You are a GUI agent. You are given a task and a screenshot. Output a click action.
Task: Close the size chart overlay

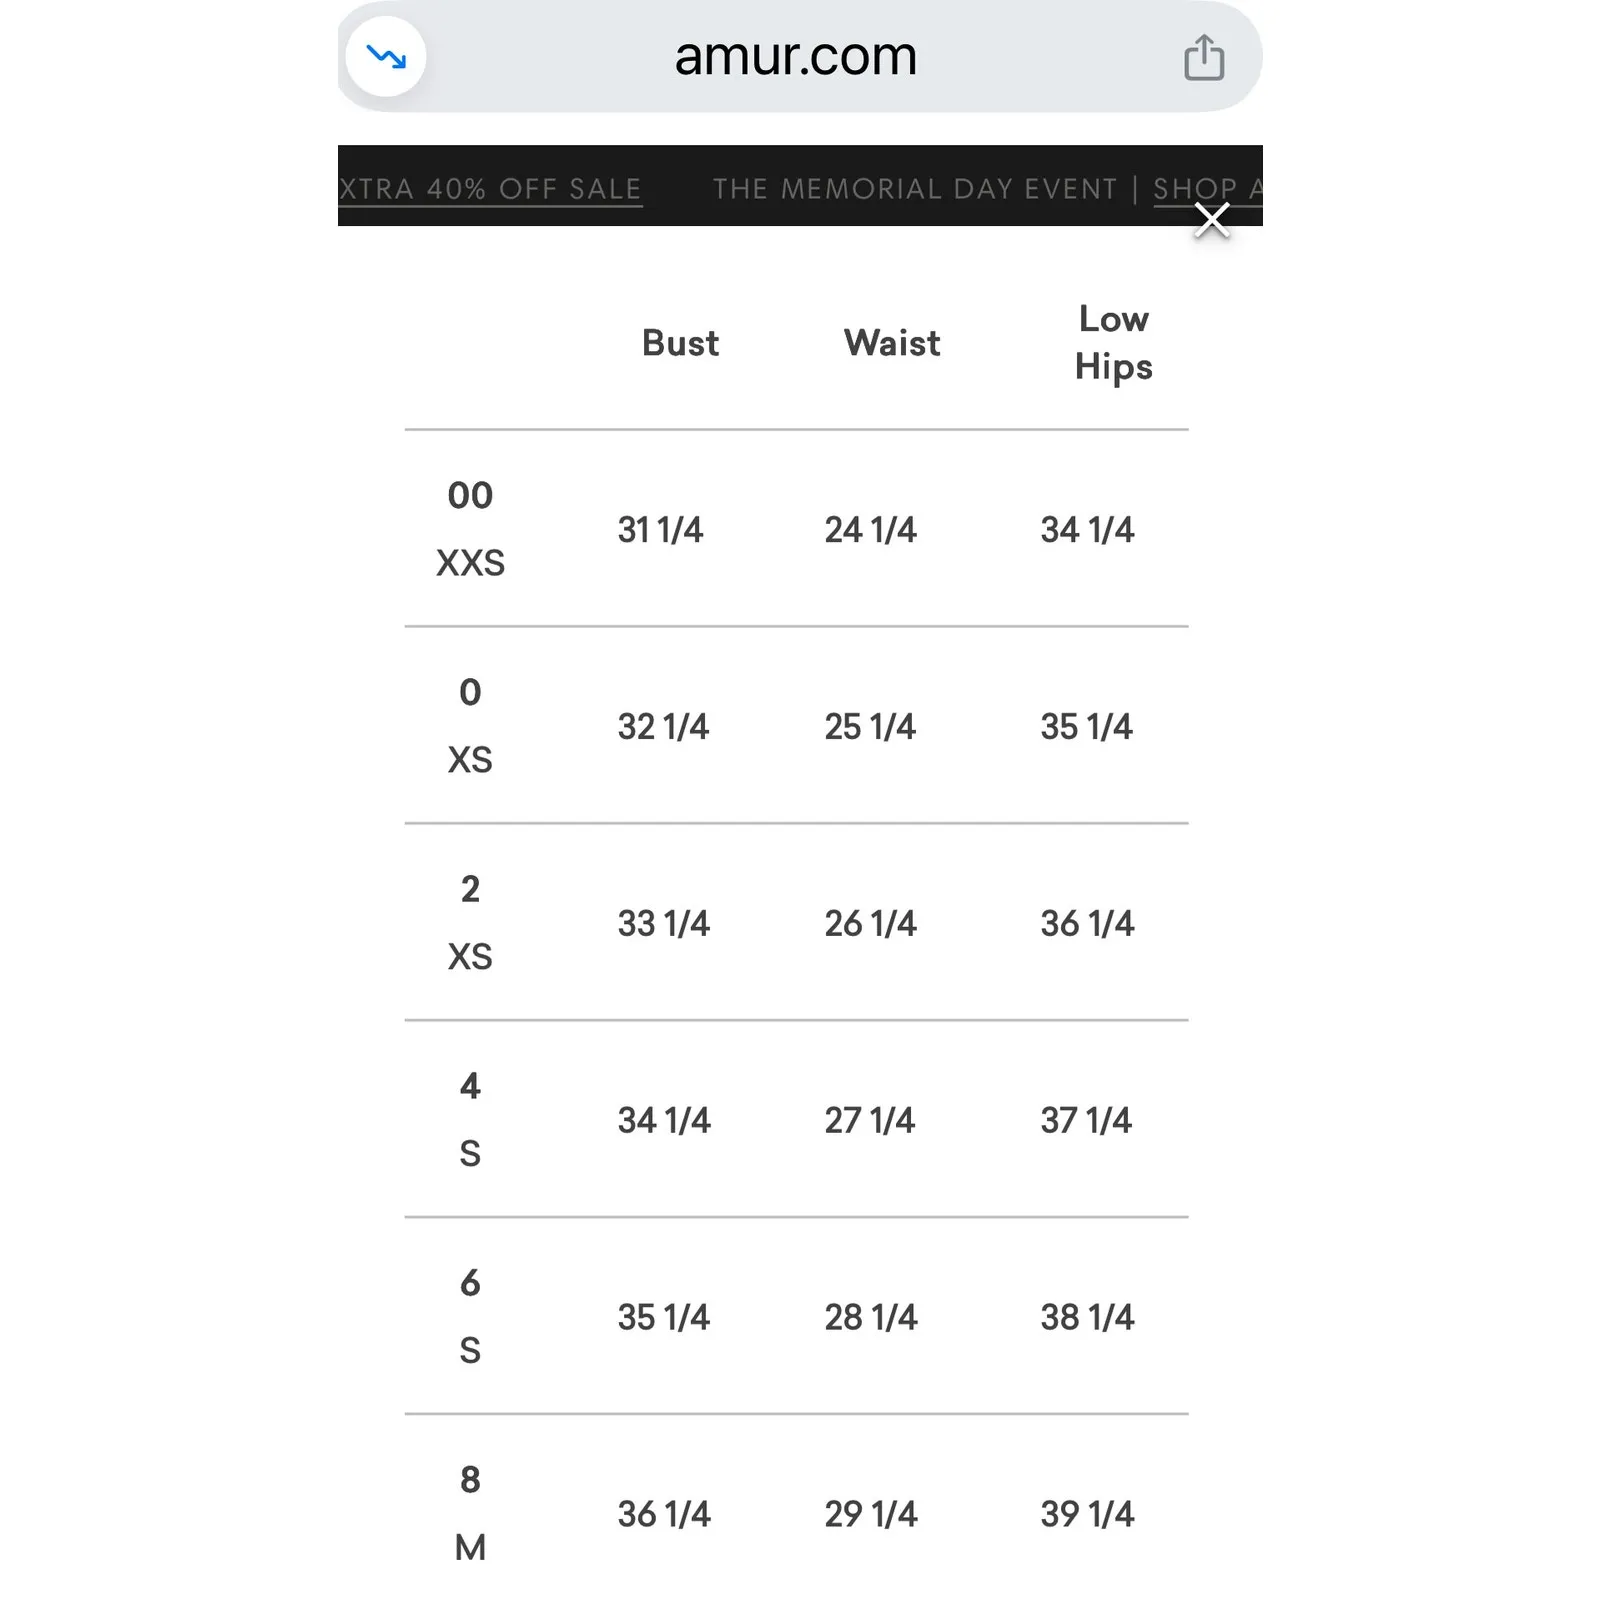pyautogui.click(x=1212, y=221)
